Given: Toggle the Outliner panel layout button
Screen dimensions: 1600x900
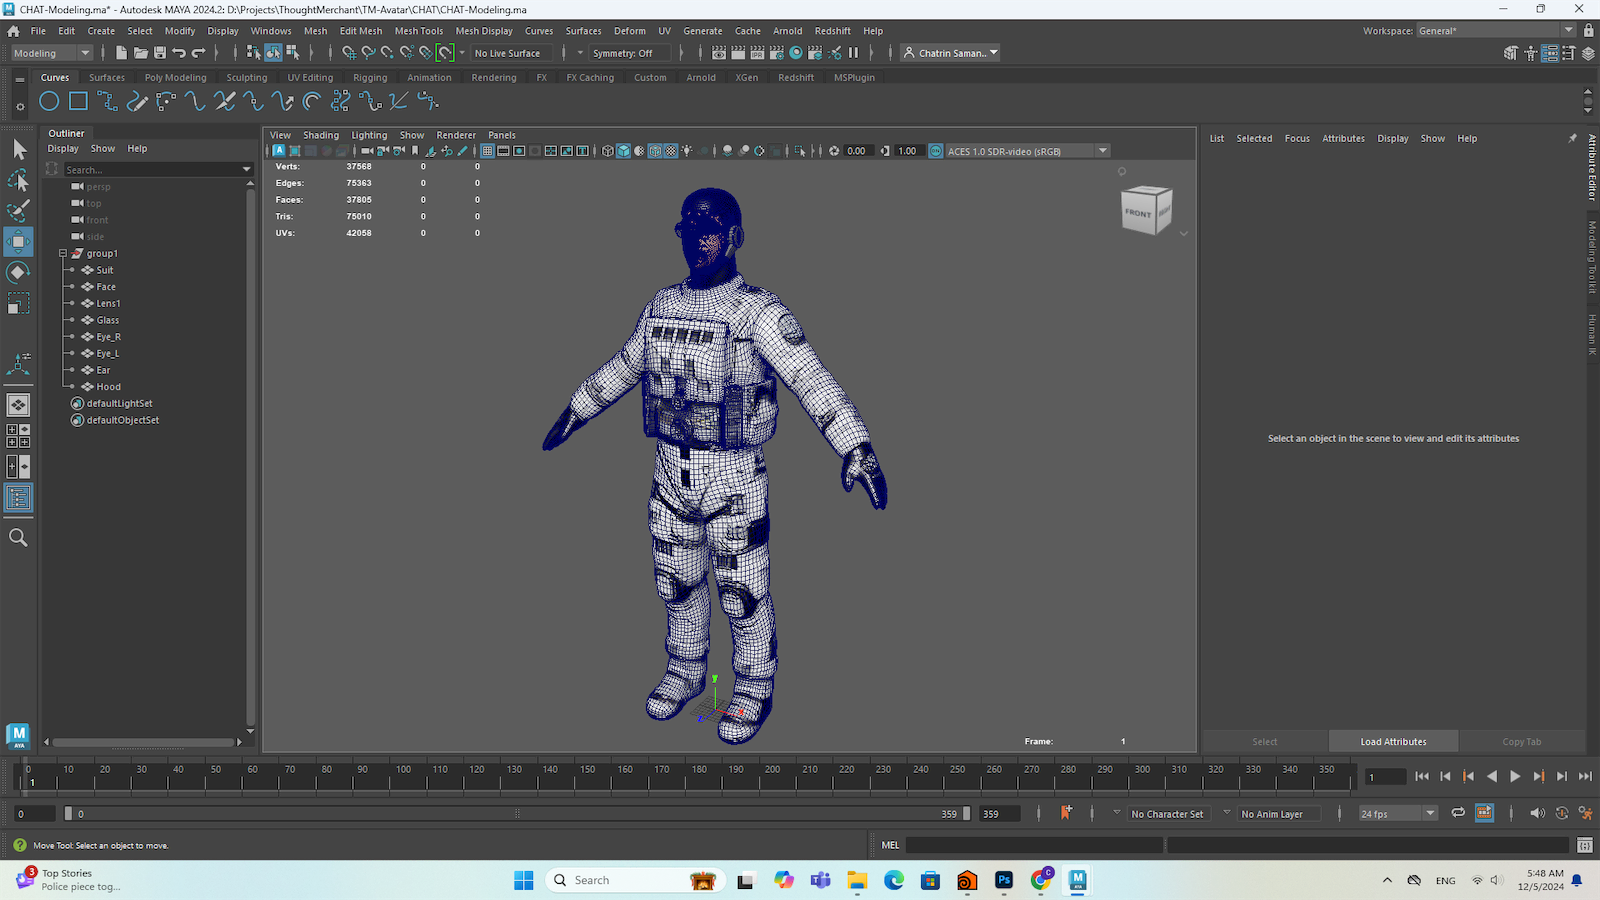Looking at the screenshot, I should click(18, 498).
